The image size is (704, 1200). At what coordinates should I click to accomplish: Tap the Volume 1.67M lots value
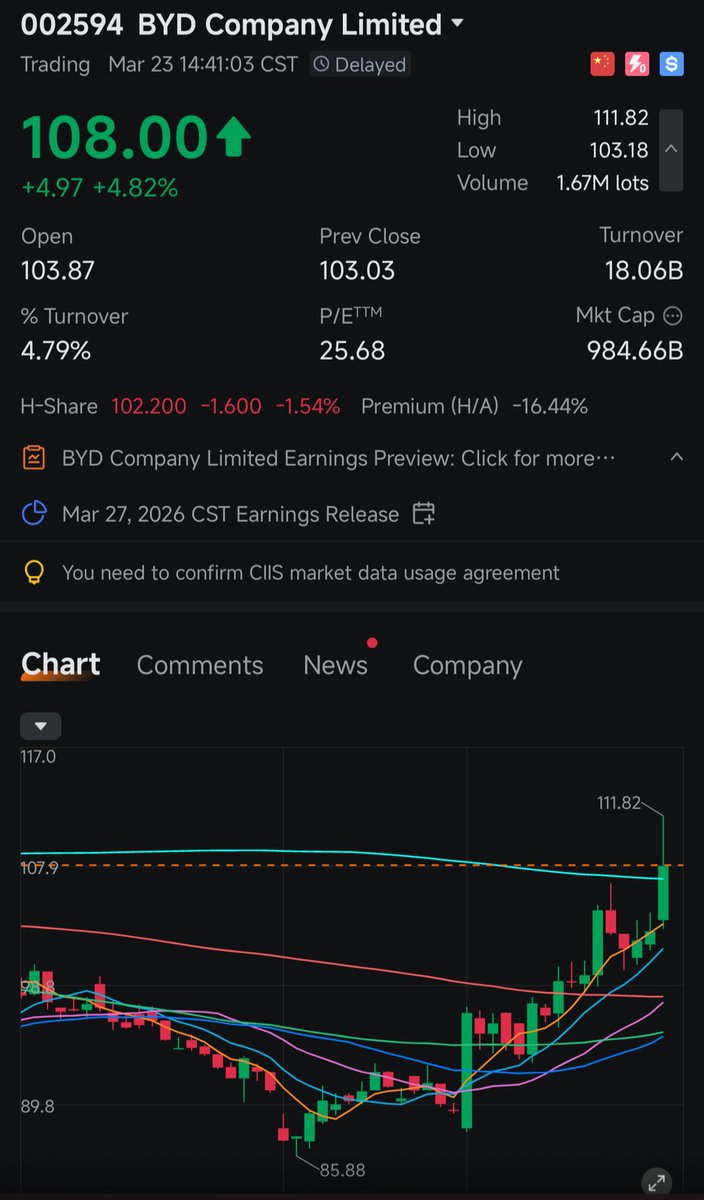click(x=603, y=183)
